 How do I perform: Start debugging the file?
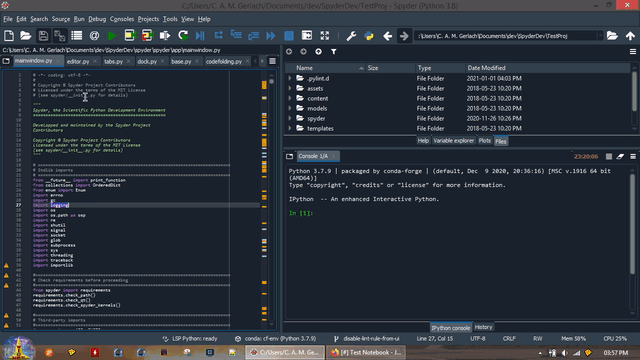pyautogui.click(x=200, y=36)
